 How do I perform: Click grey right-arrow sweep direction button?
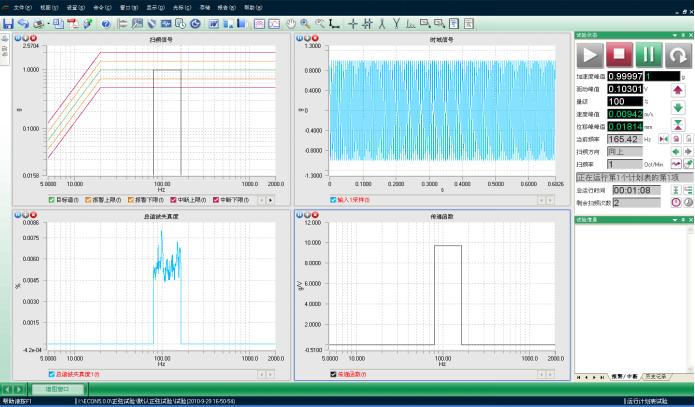688,152
